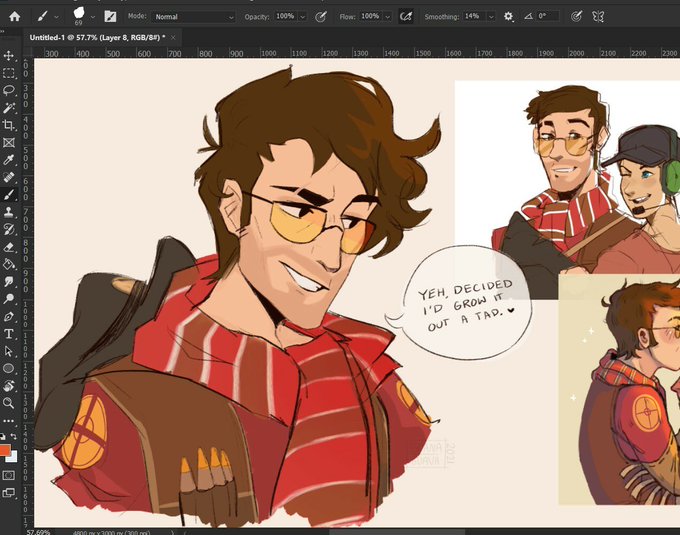The image size is (680, 535).
Task: Open the Opacity slider dropdown arrow
Action: pyautogui.click(x=303, y=17)
